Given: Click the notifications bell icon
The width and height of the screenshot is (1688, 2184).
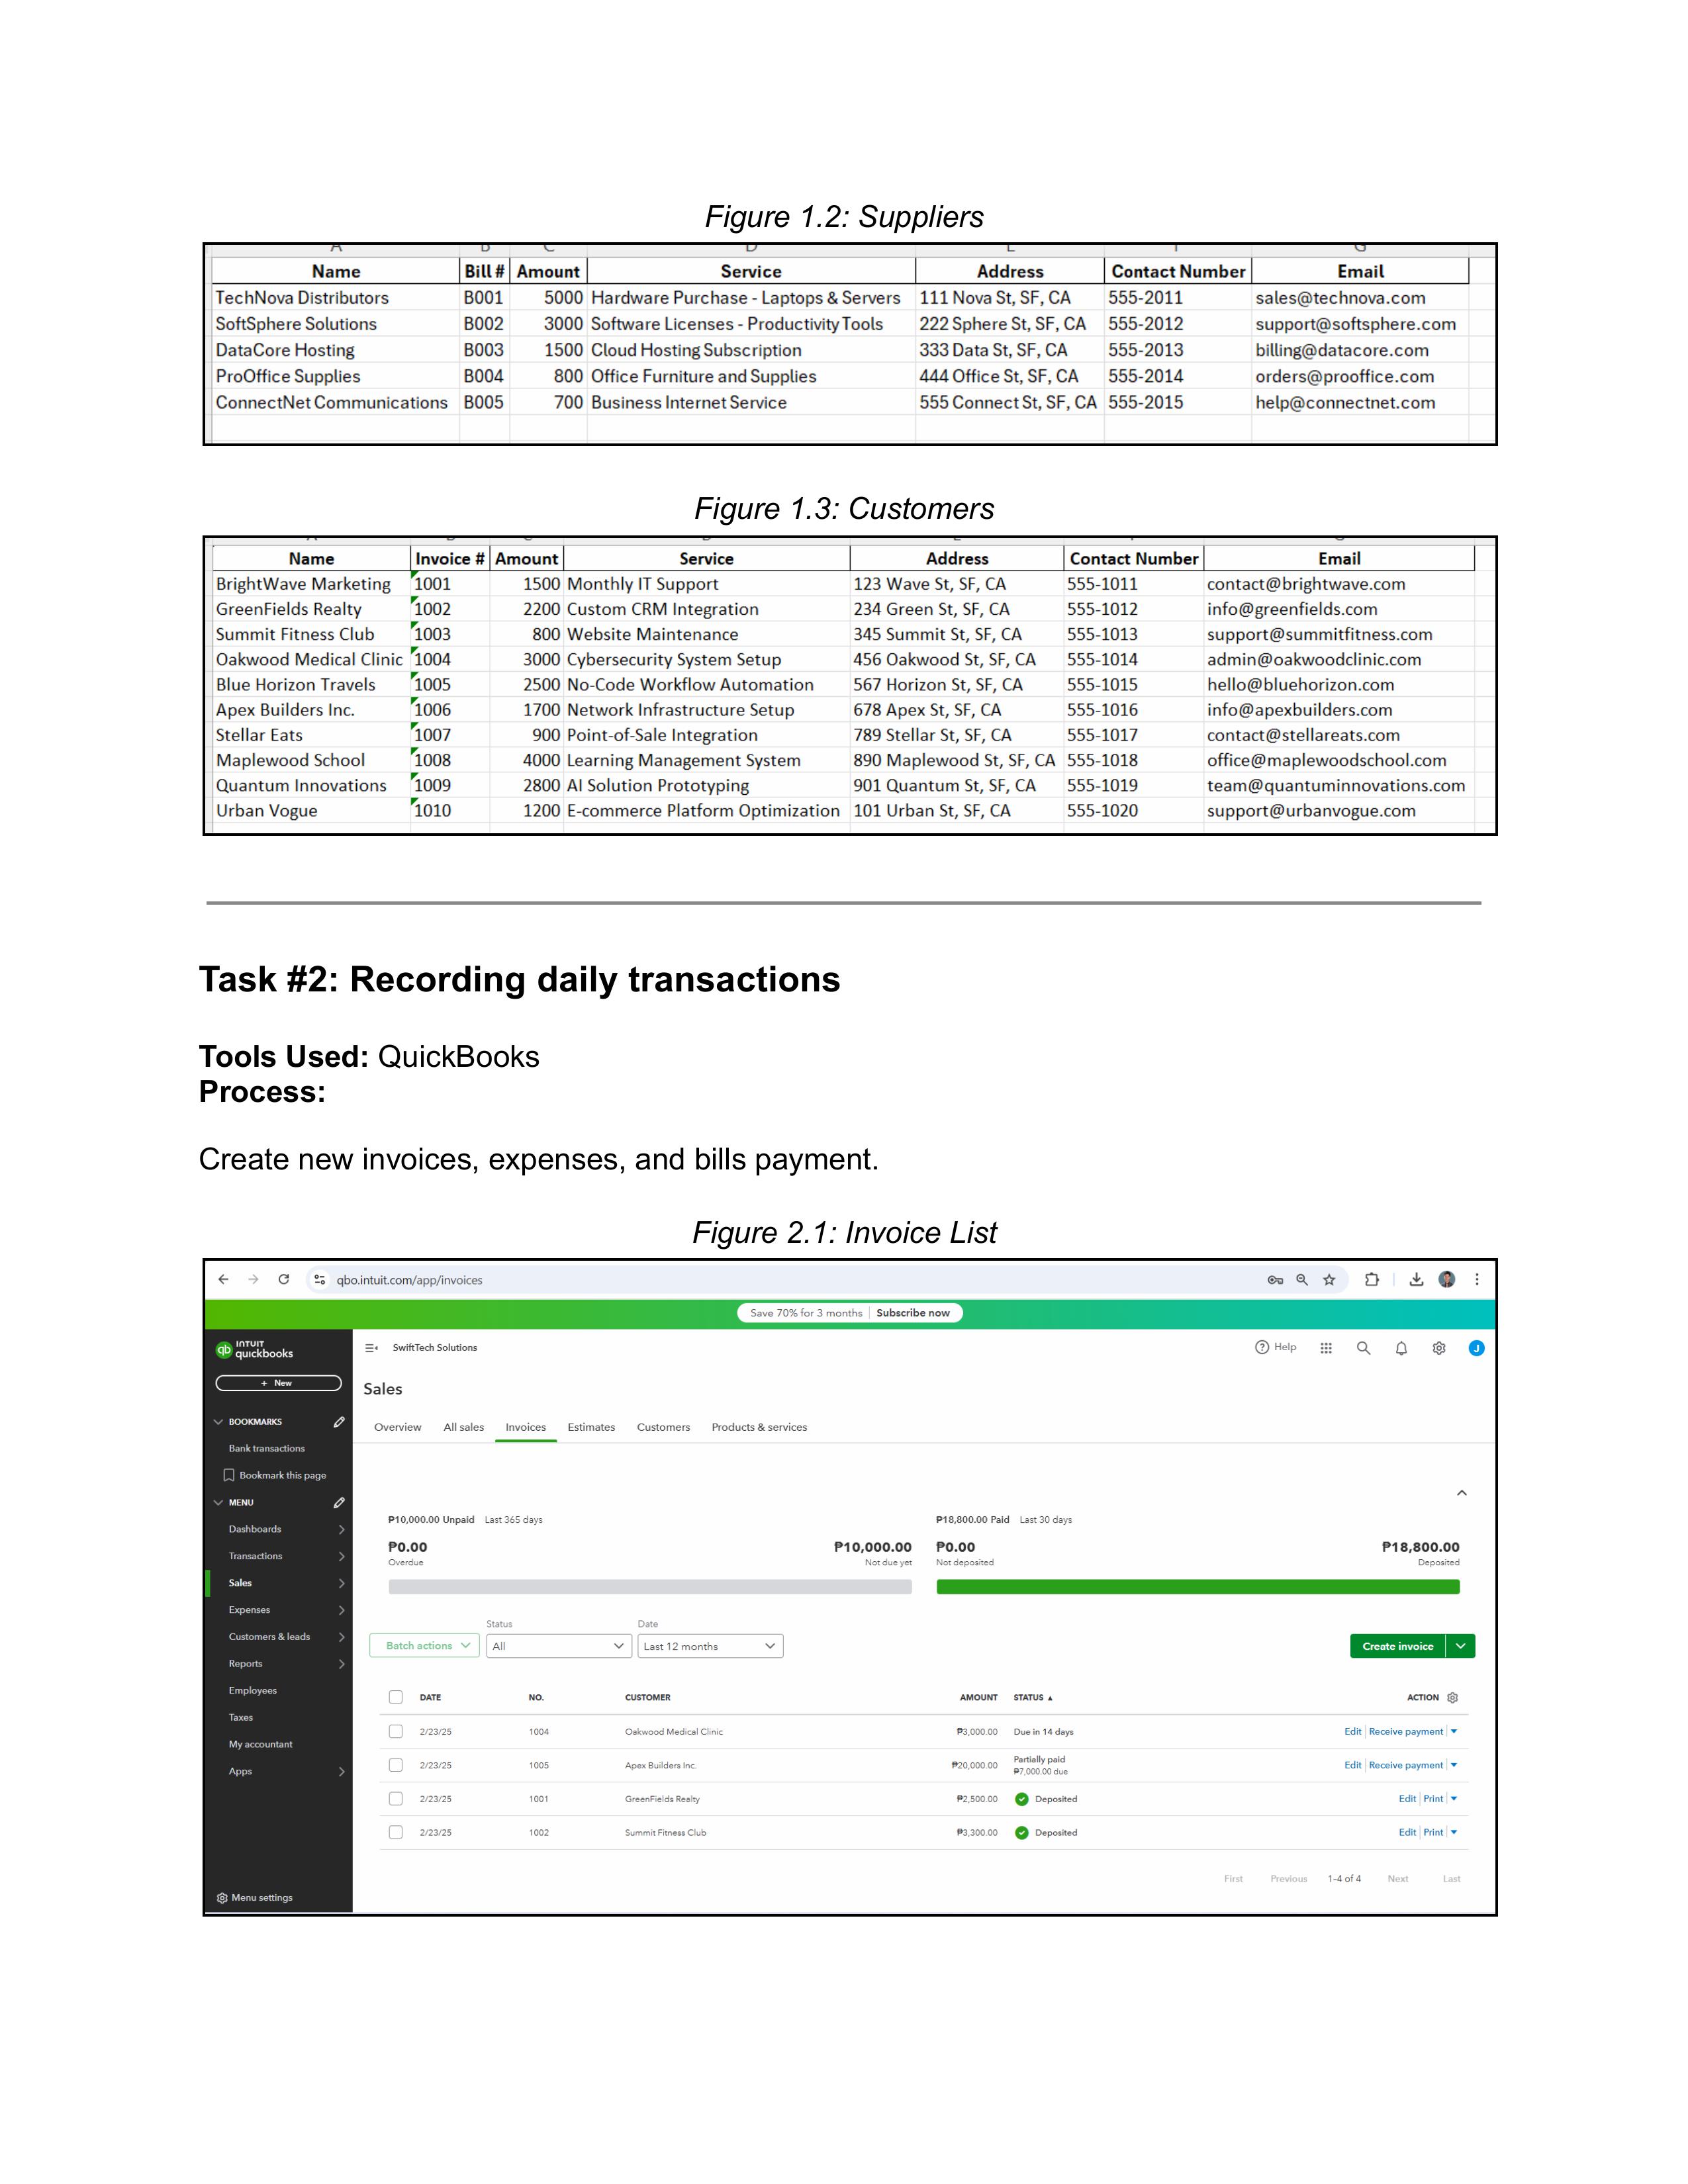Looking at the screenshot, I should pyautogui.click(x=1401, y=1348).
